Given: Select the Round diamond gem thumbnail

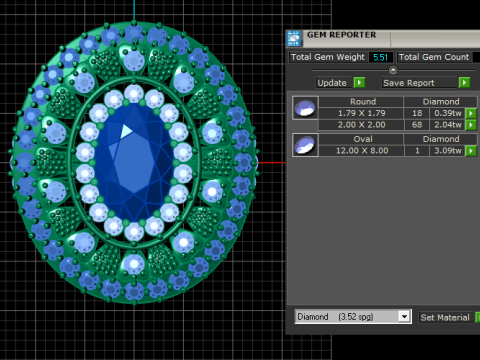Looking at the screenshot, I should 305,108.
